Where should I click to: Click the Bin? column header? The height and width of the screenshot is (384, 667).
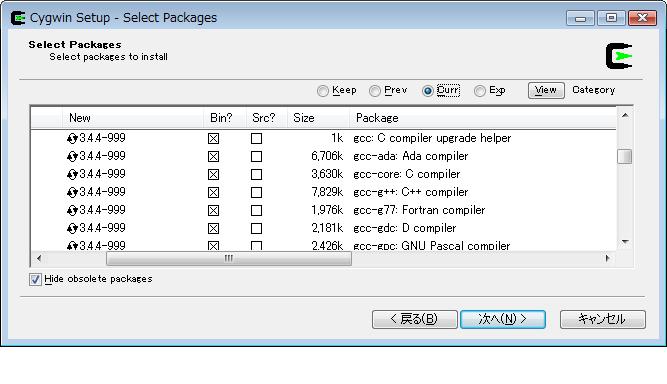coord(225,118)
